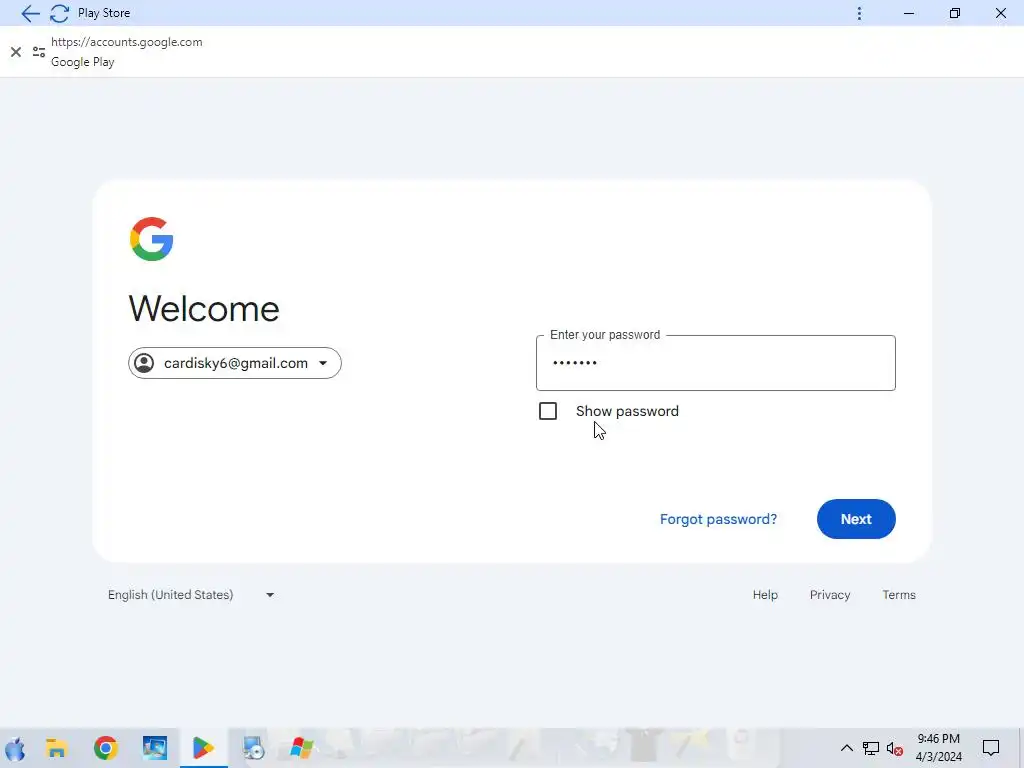1024x768 pixels.
Task: Click the Welcome heading text
Action: 204,308
